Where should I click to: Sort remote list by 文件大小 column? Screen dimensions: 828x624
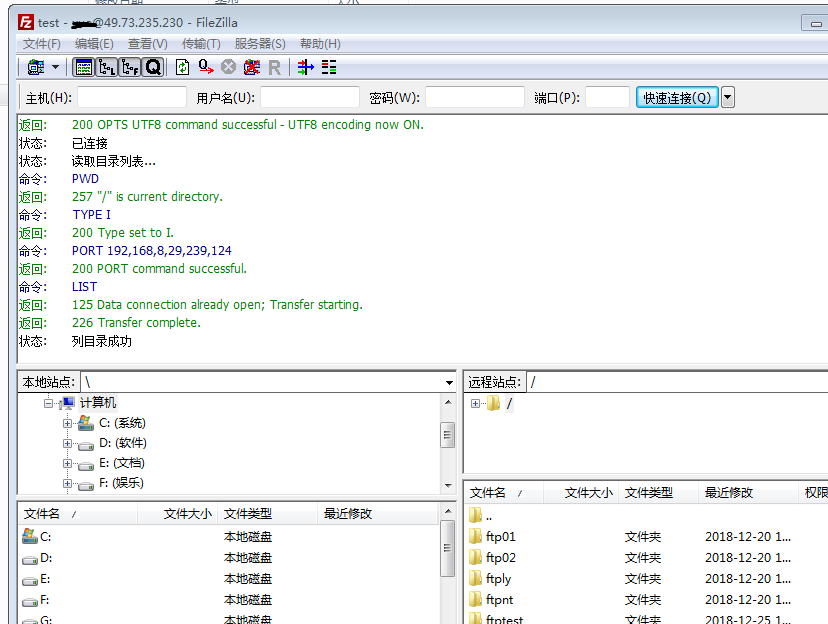click(581, 493)
